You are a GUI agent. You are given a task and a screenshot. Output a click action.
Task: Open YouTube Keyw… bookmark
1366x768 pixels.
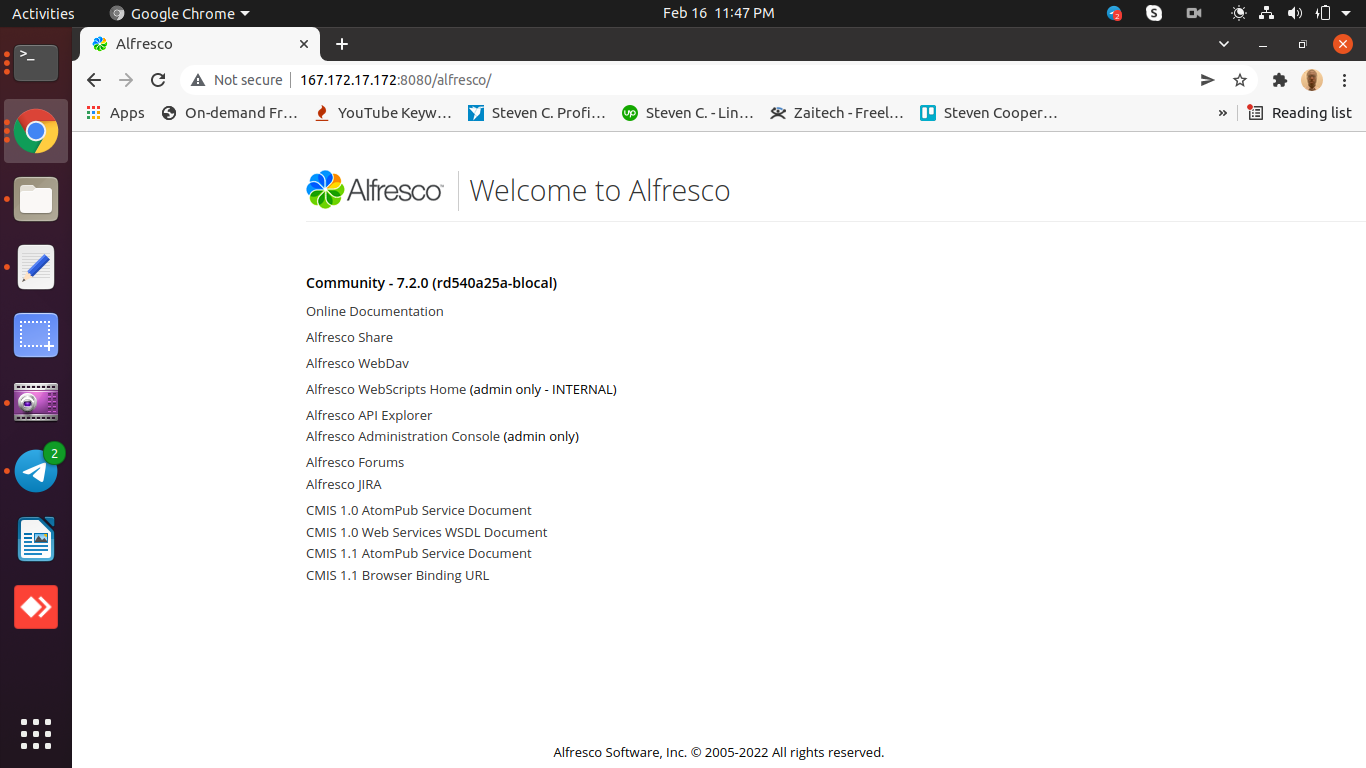coord(383,113)
